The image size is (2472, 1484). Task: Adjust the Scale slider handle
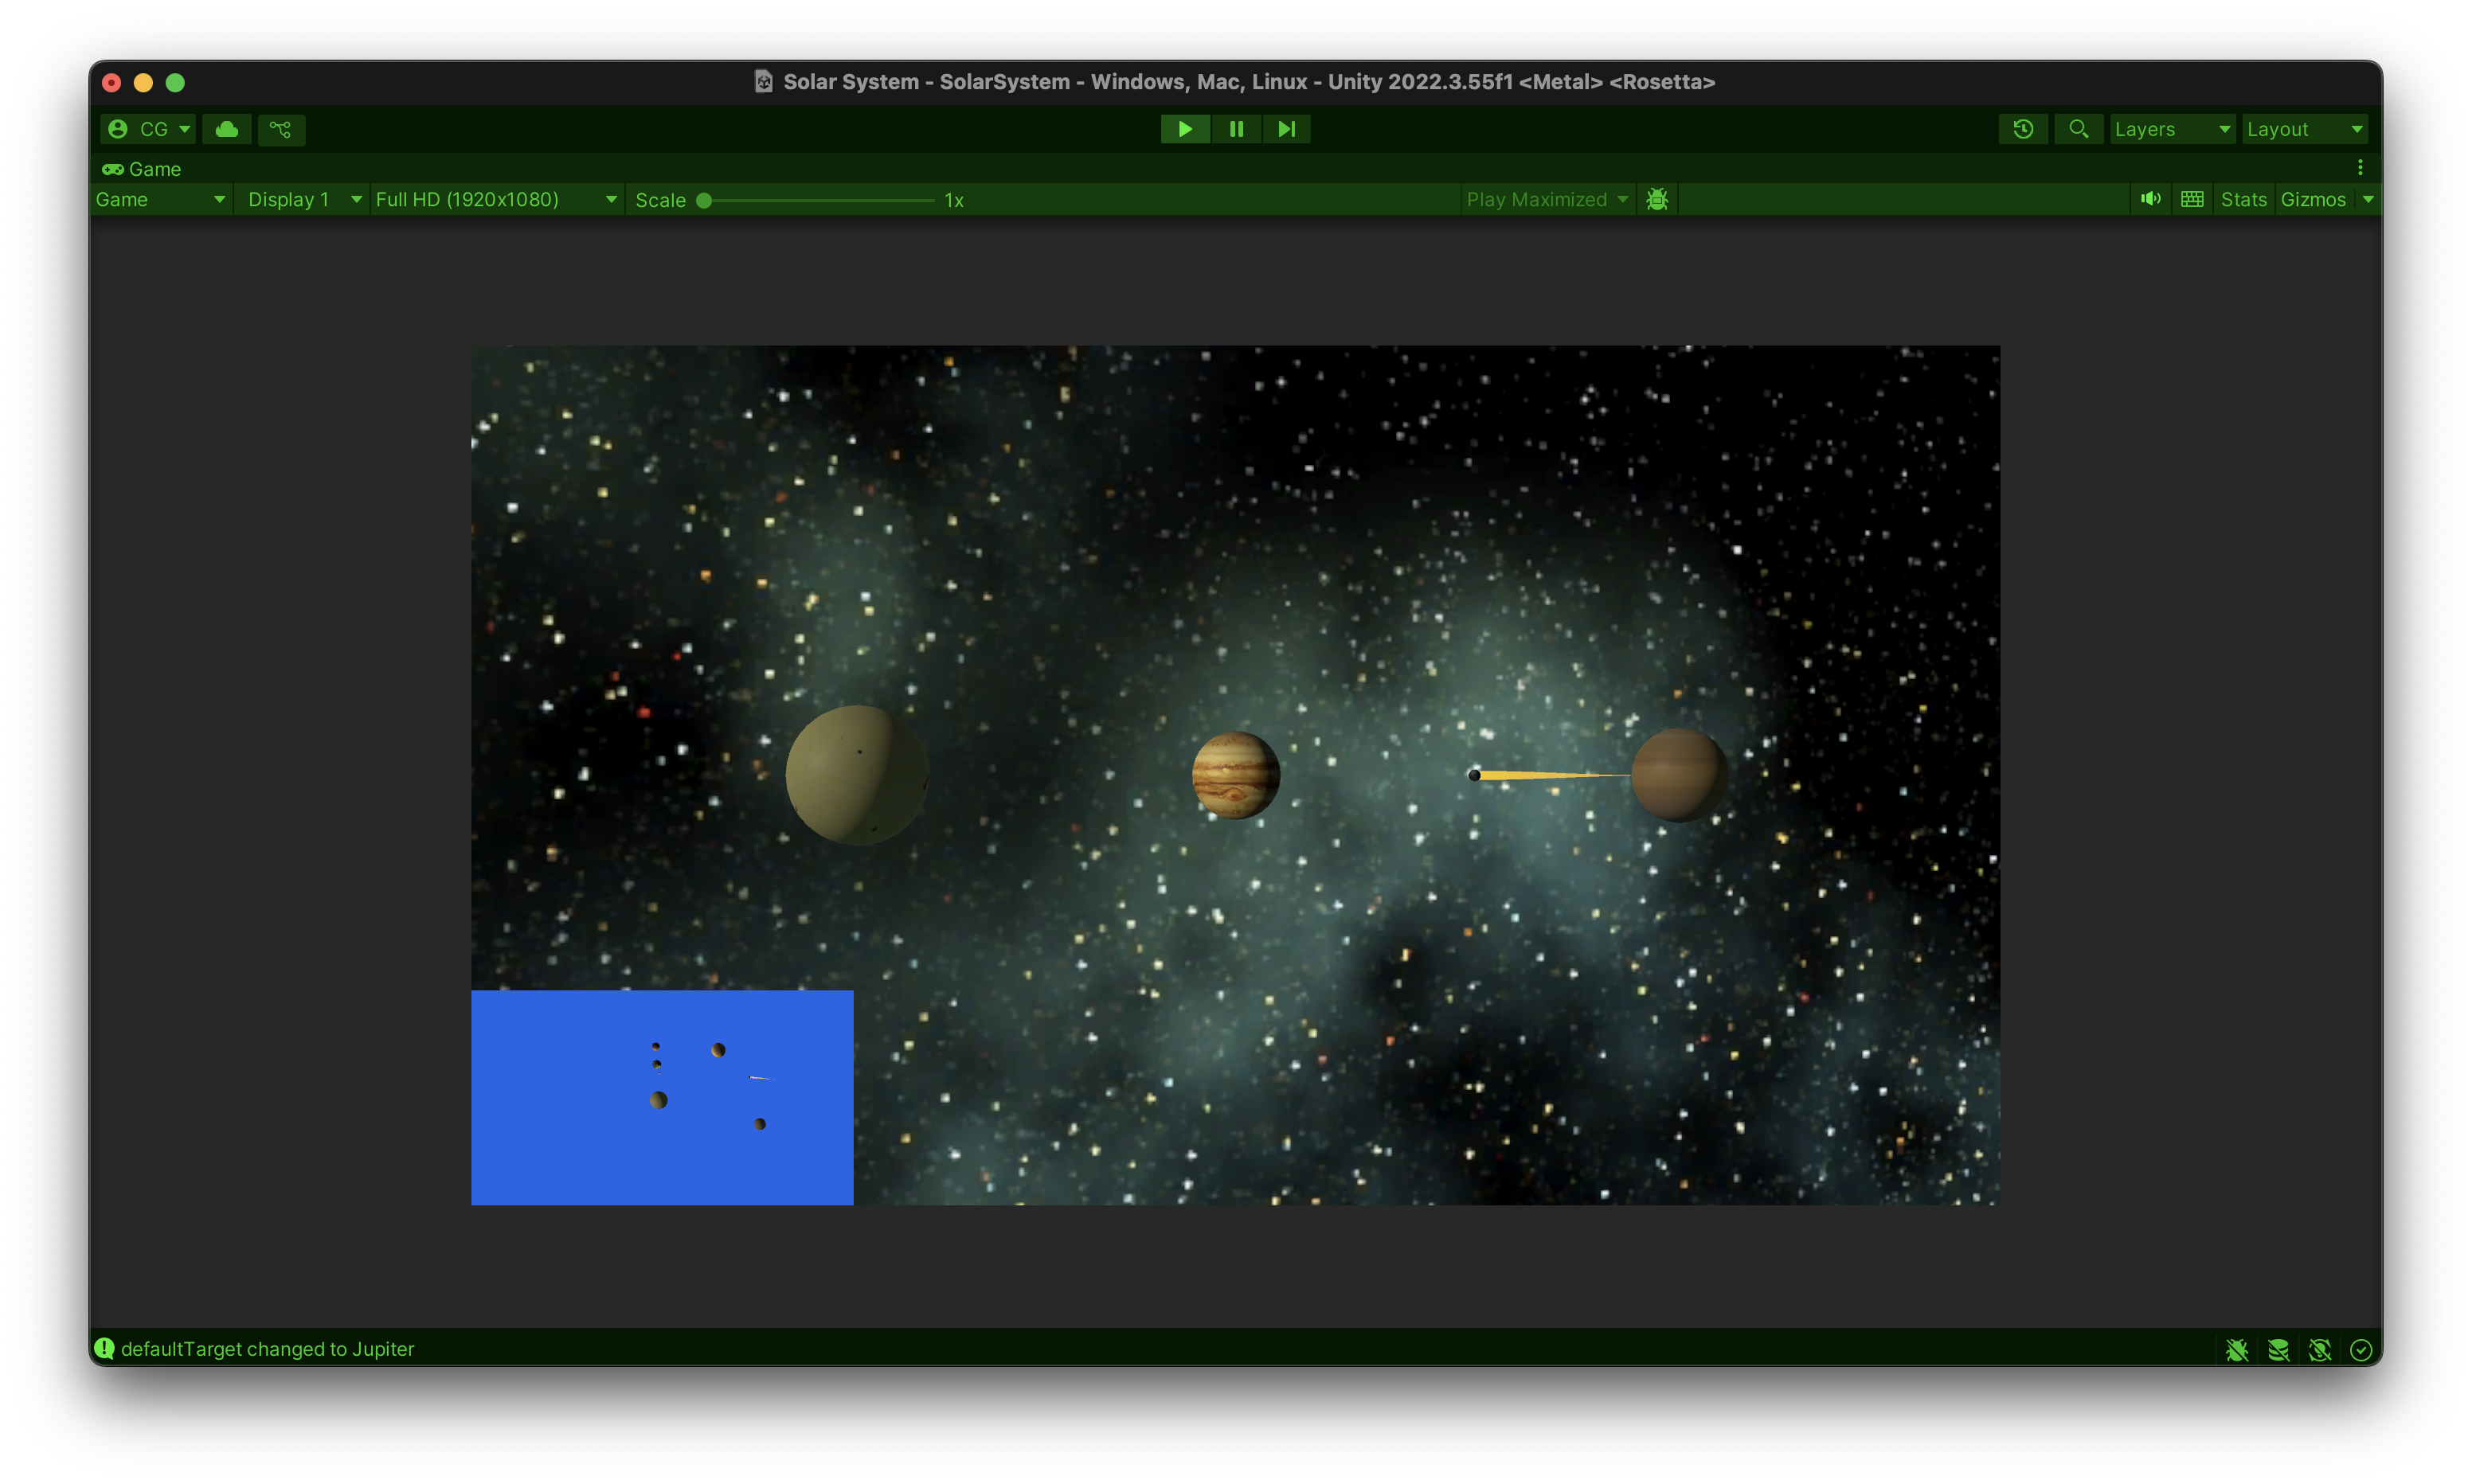pyautogui.click(x=704, y=200)
